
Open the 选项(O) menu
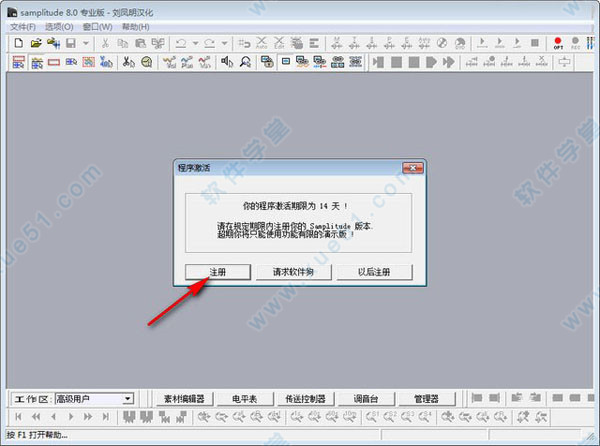[59, 27]
